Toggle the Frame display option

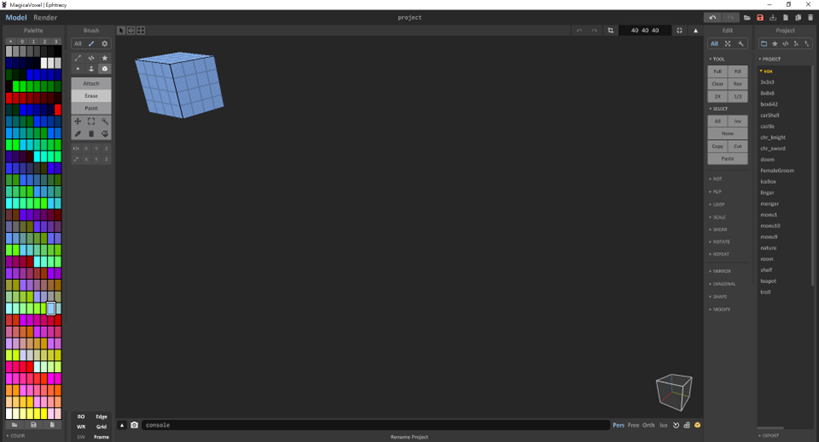101,436
